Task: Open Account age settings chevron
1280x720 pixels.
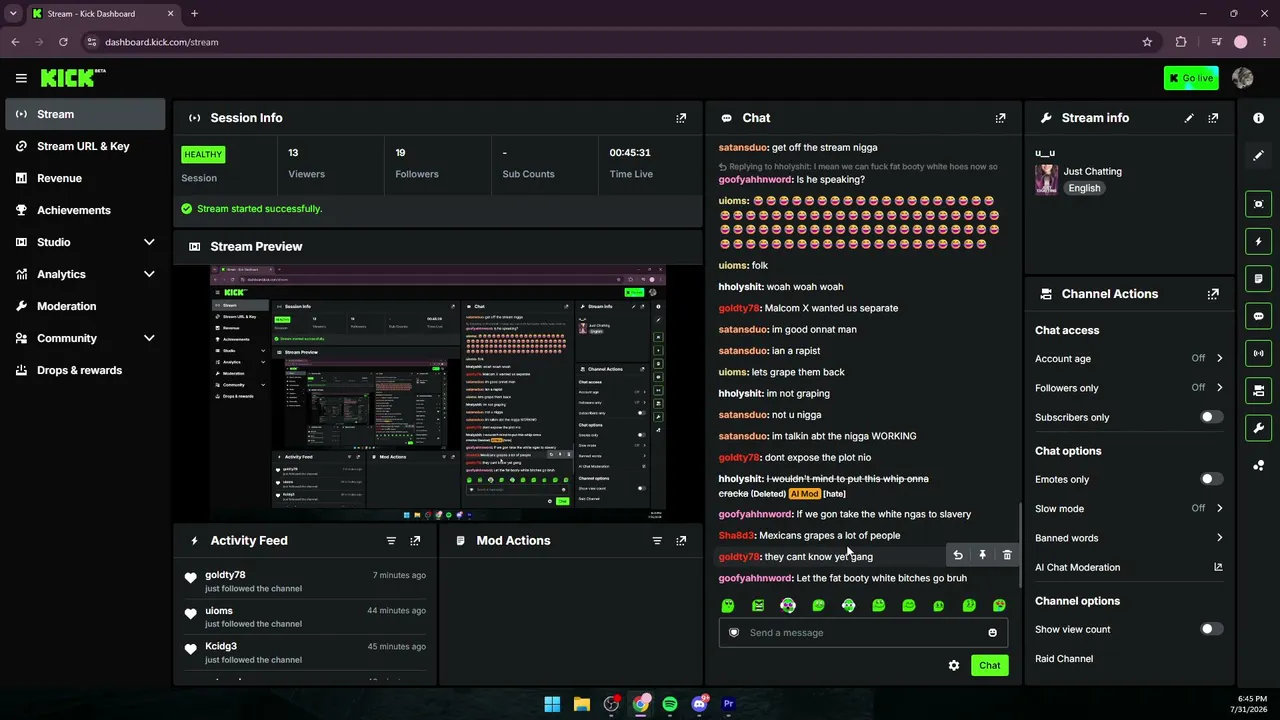Action: coord(1219,358)
